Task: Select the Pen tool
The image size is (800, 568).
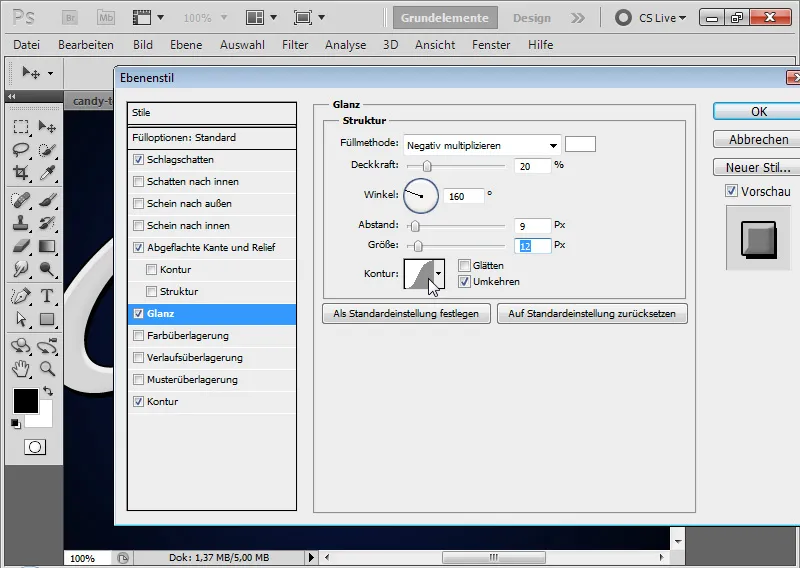Action: (20, 296)
